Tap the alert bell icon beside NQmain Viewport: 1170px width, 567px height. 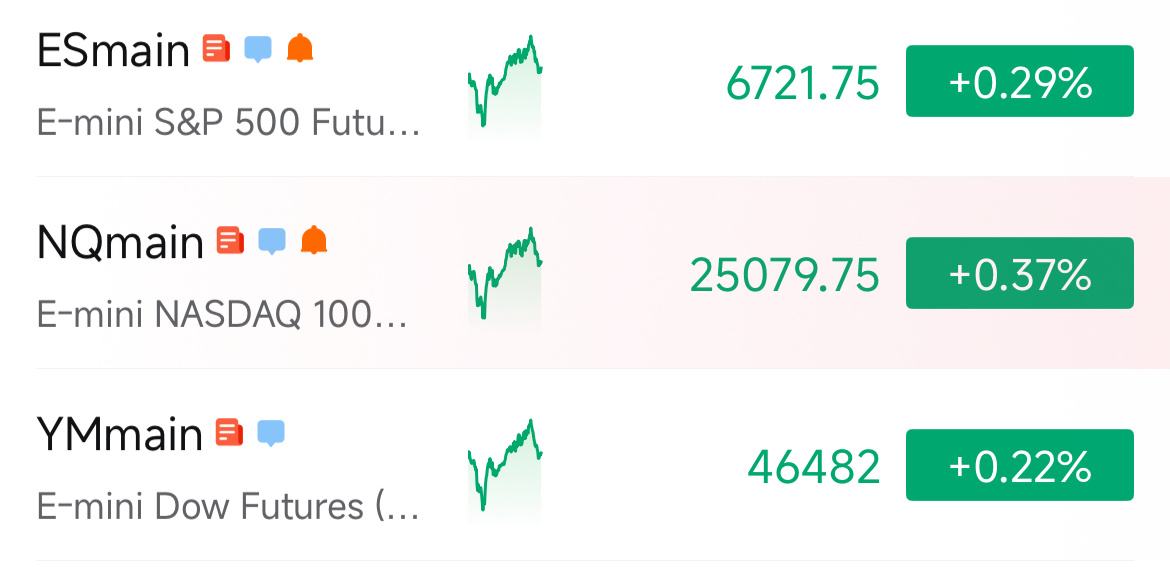coord(314,240)
